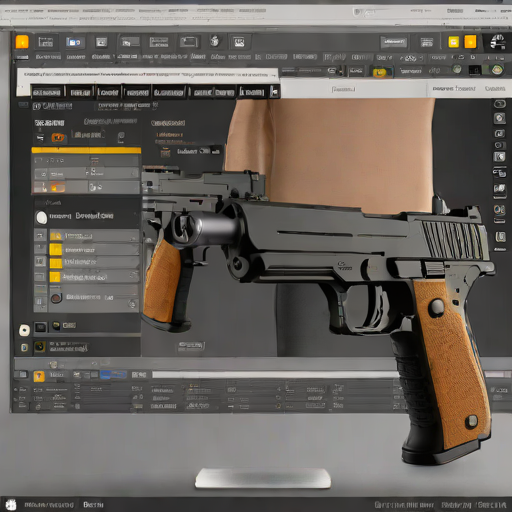This screenshot has width=512, height=512.
Task: Click the small blue icon below the cream icon
Action: point(24,347)
